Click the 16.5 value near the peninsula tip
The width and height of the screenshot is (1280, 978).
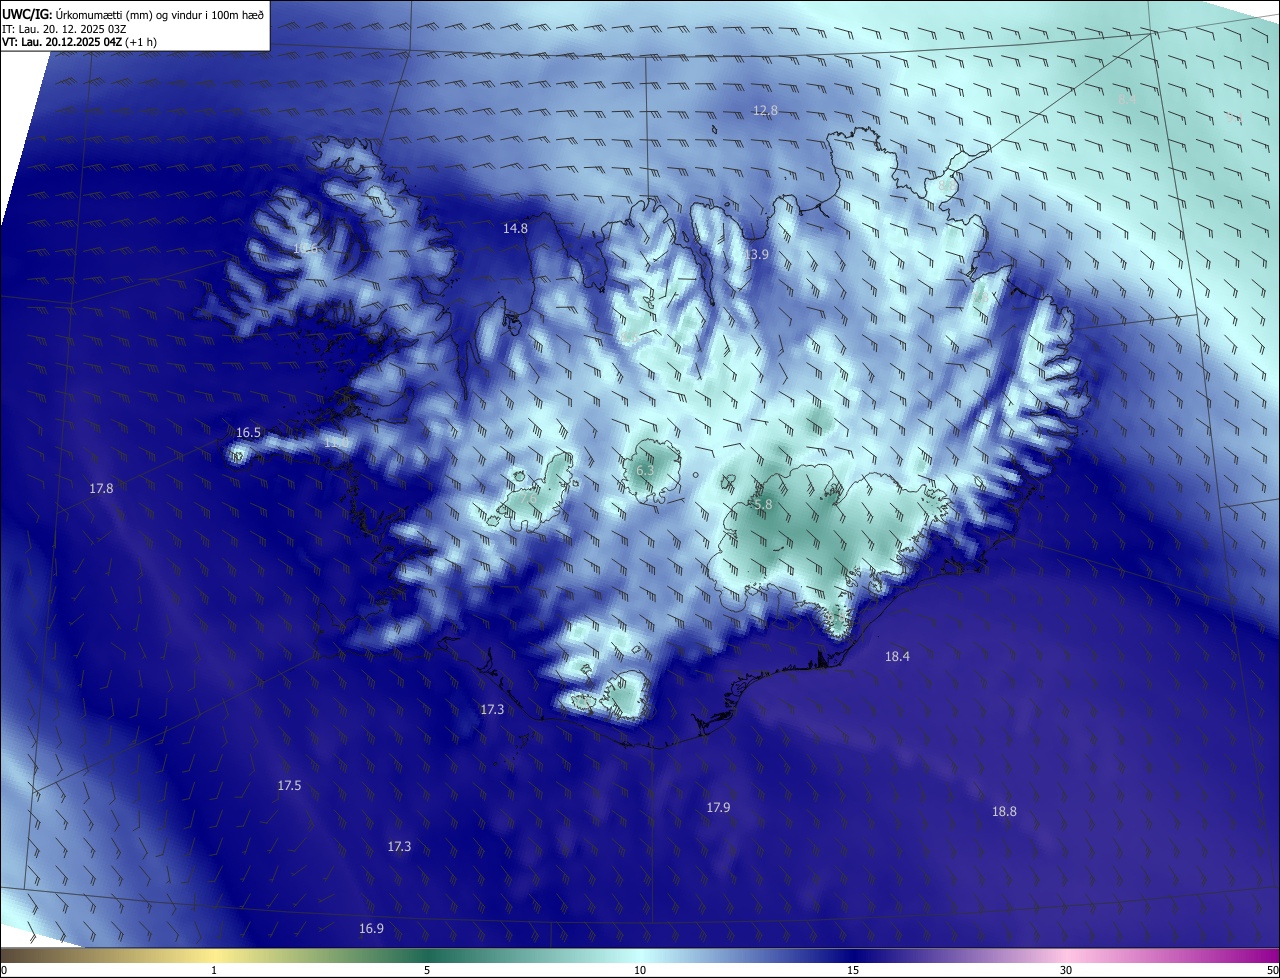click(x=248, y=433)
